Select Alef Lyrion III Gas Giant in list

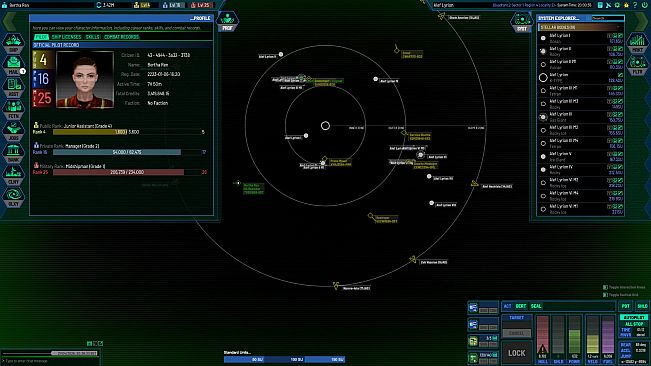tap(581, 117)
